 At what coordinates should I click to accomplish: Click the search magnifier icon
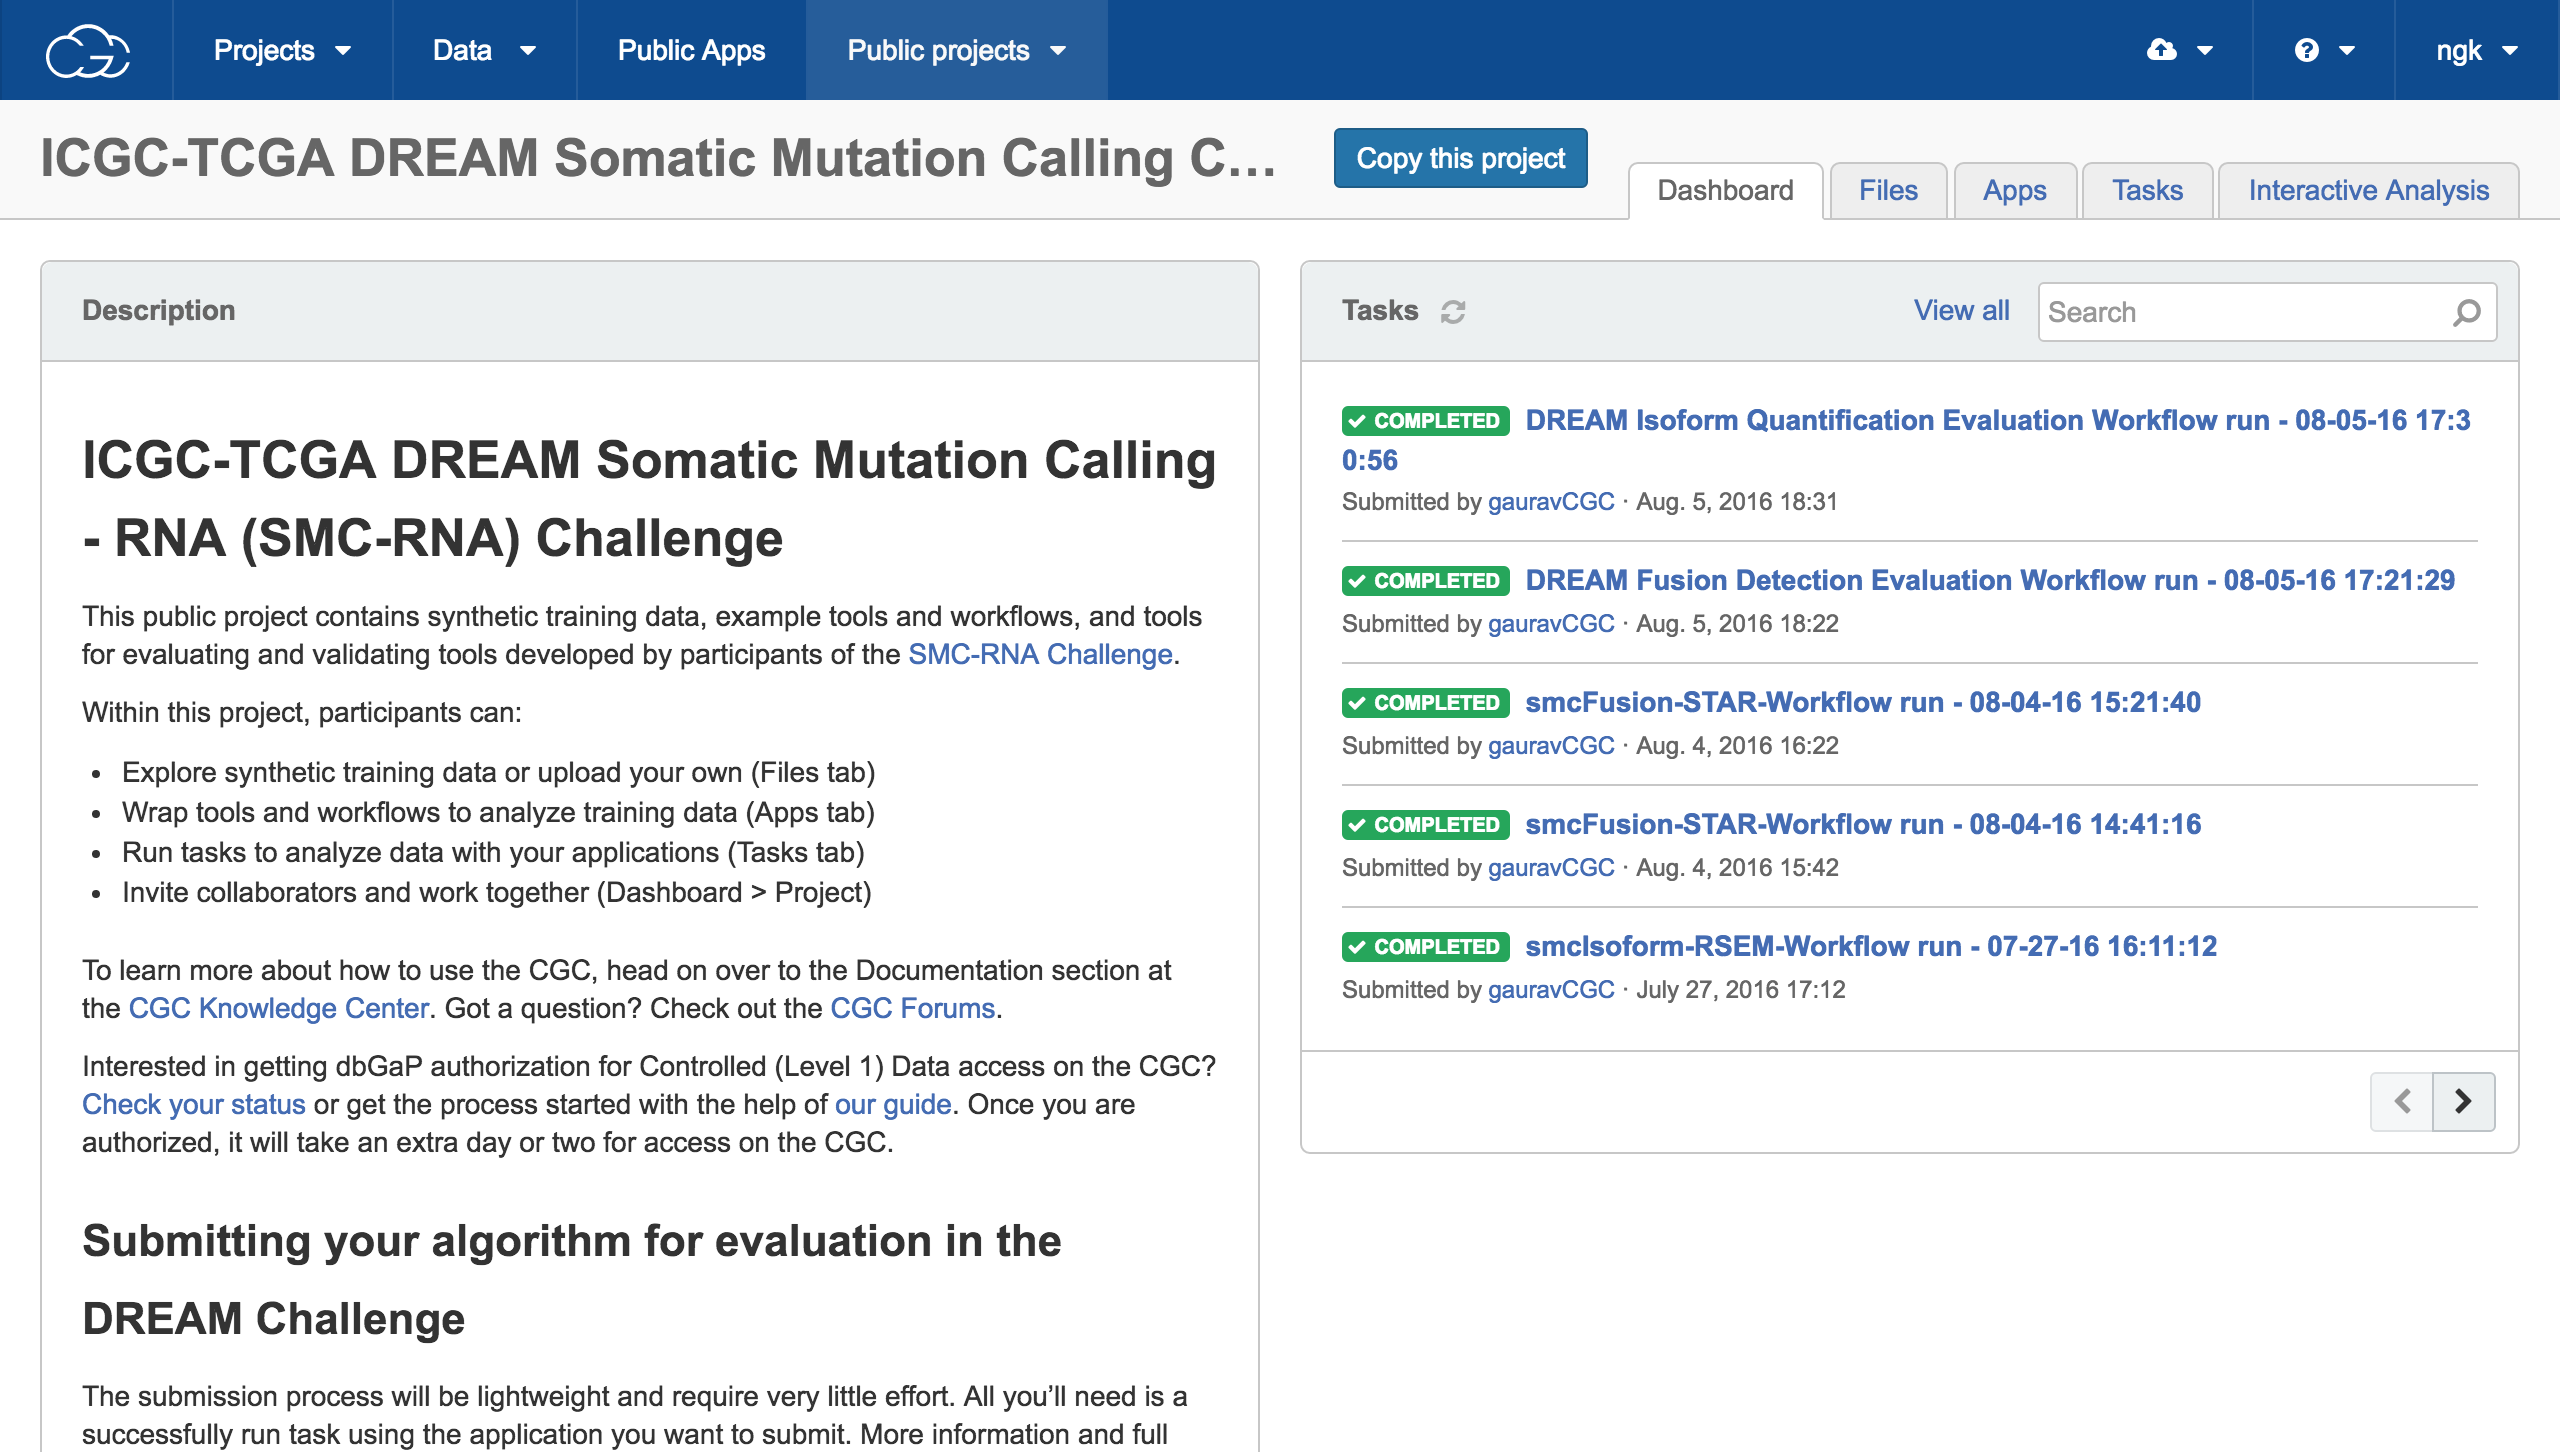click(2467, 312)
